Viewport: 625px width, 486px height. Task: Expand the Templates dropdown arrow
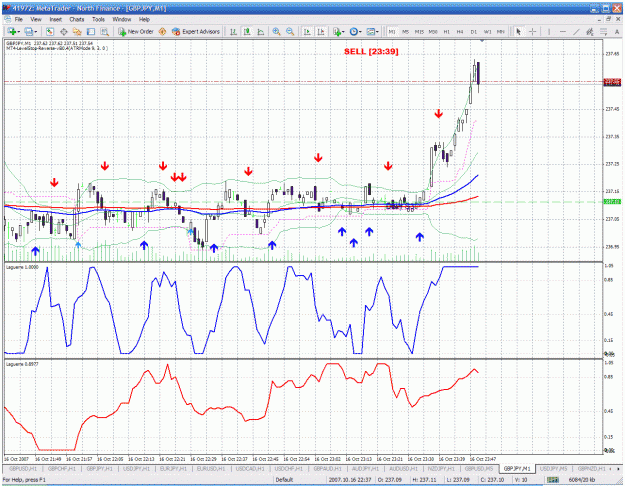(377, 32)
